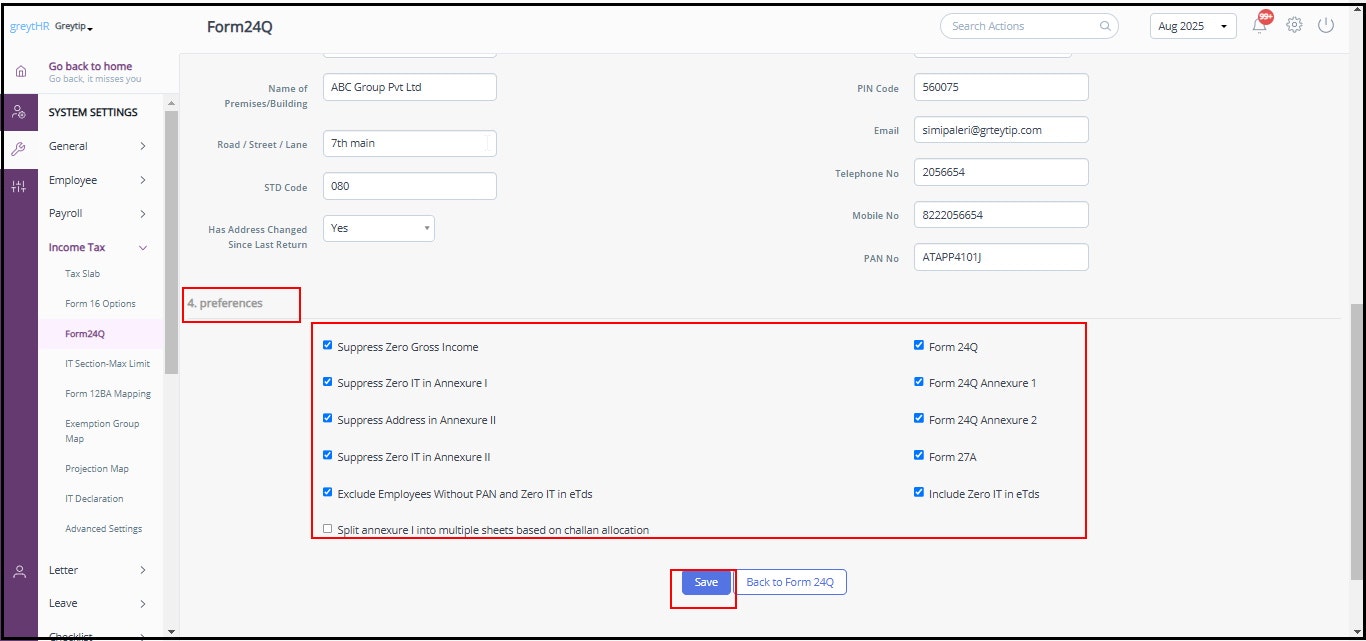Screen dimensions: 1366x641
Task: Click the wrench tools icon in the sidebar
Action: (x=20, y=147)
